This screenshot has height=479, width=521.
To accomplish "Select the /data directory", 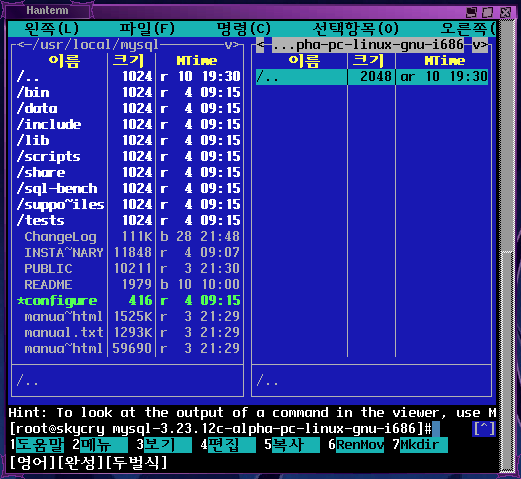I will tap(128, 109).
